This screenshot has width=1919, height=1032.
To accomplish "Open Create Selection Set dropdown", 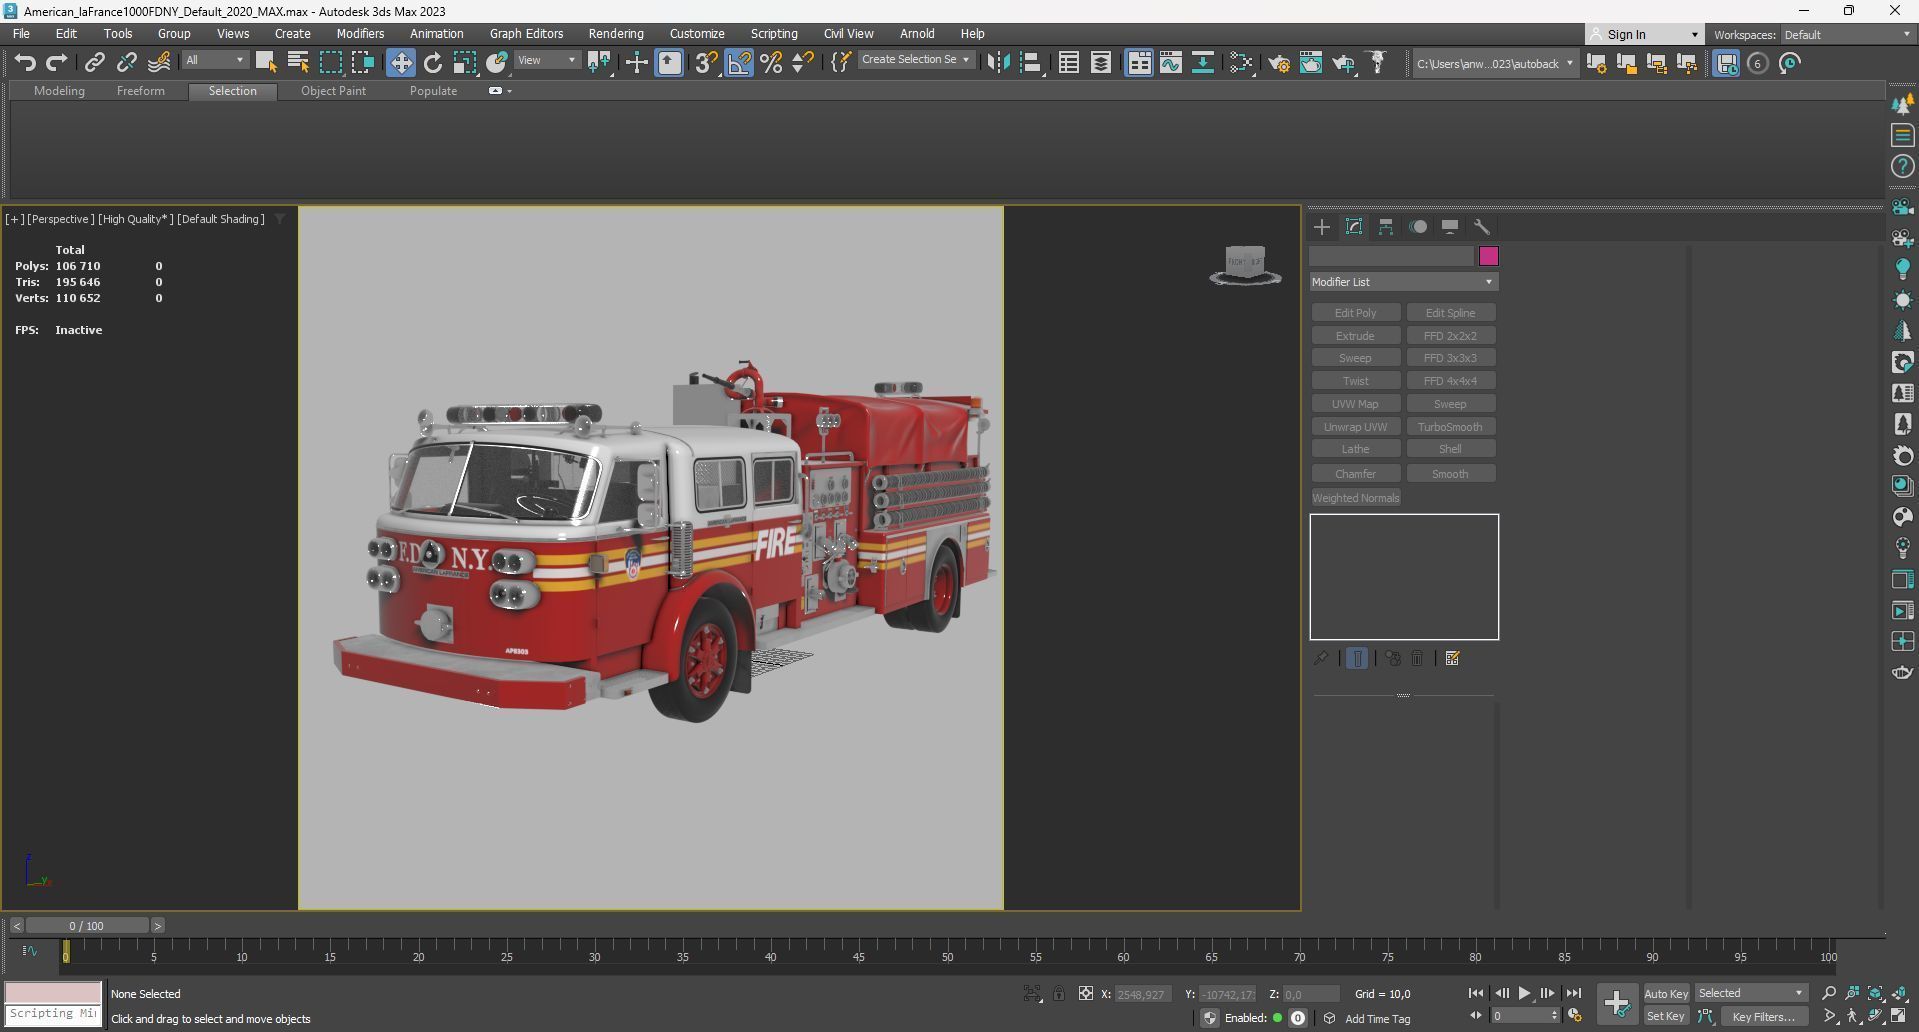I will (x=916, y=60).
